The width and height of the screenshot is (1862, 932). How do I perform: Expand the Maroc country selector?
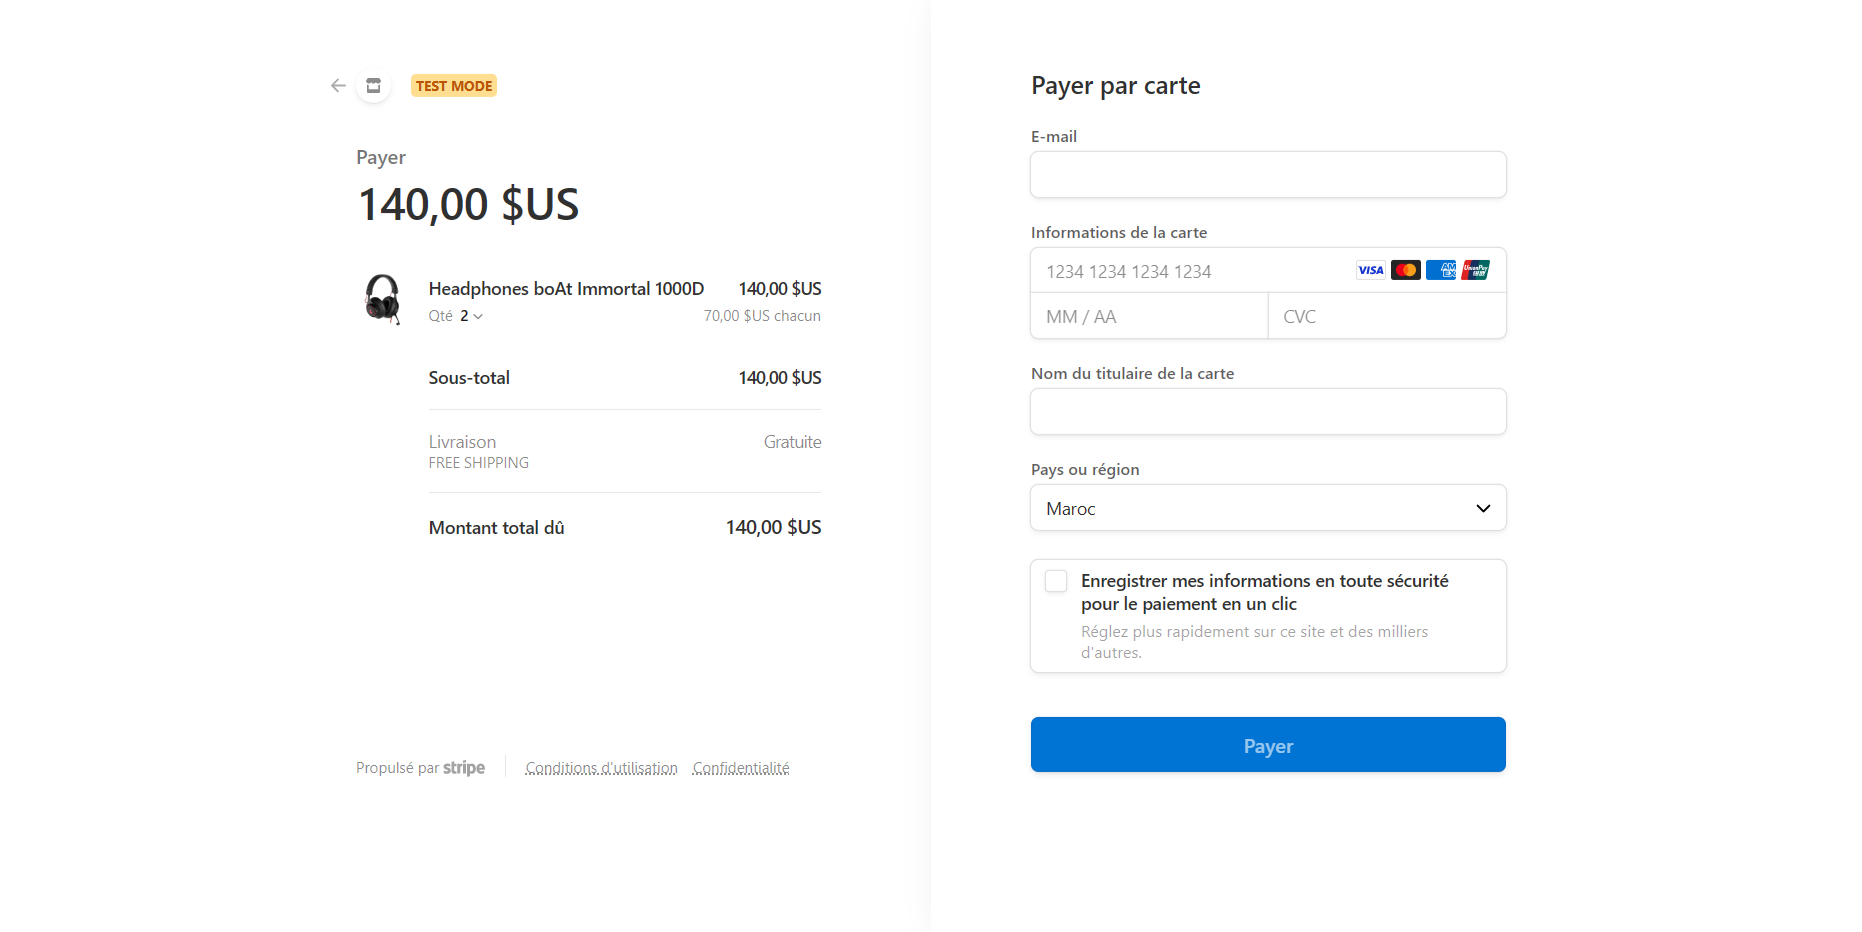1267,508
